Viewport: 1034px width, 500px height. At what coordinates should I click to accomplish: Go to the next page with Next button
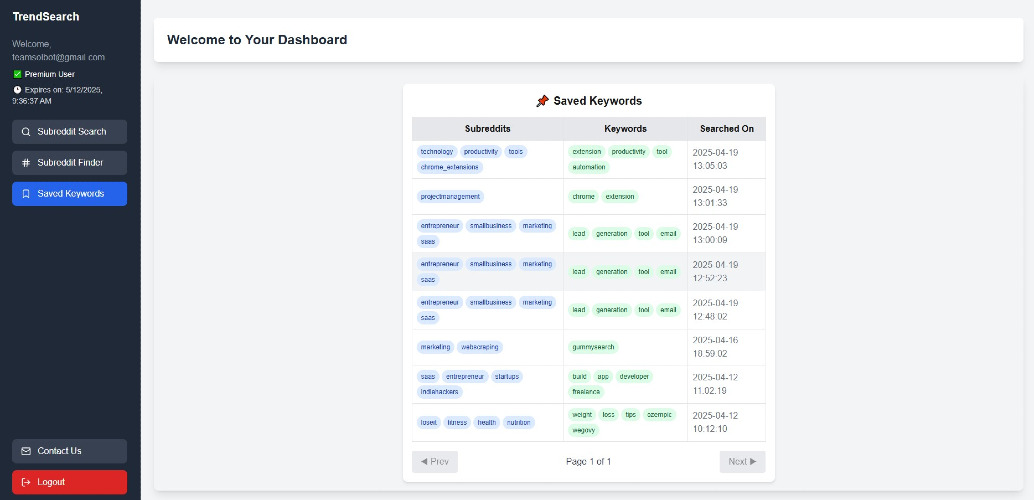[x=743, y=462]
